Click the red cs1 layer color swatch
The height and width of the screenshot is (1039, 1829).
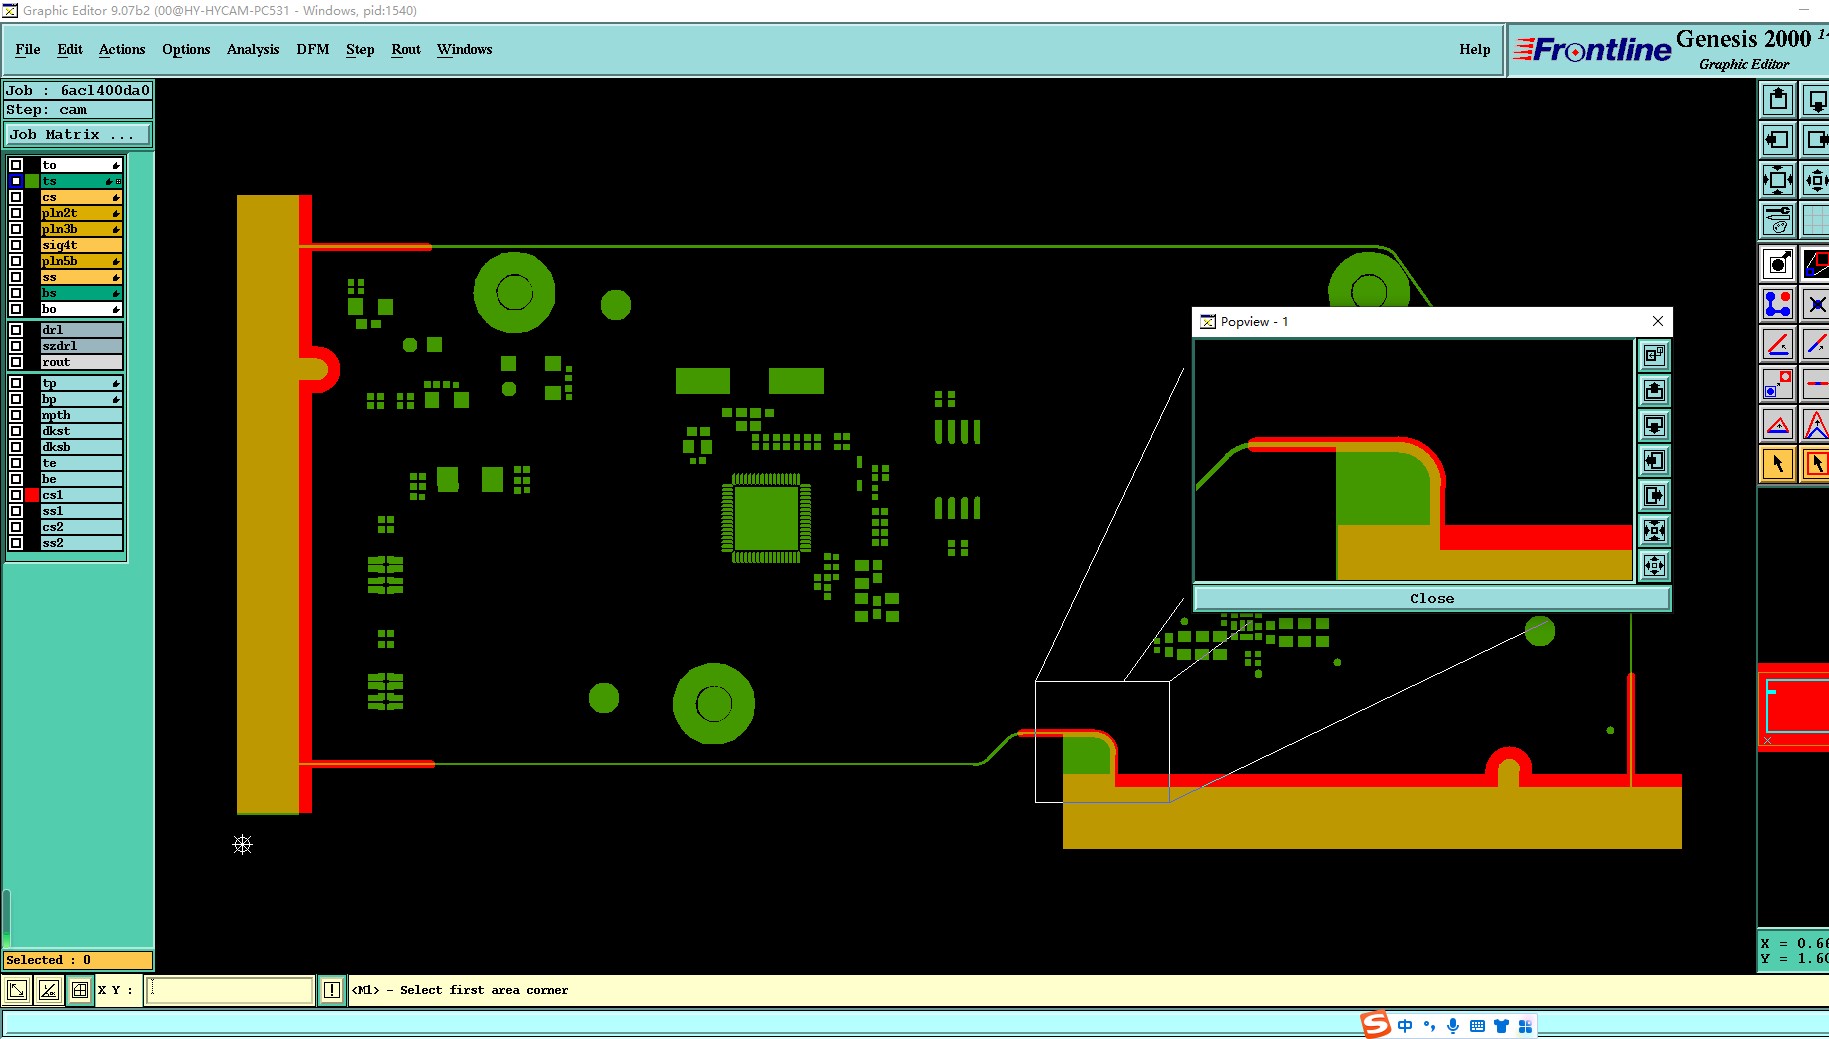[x=32, y=495]
